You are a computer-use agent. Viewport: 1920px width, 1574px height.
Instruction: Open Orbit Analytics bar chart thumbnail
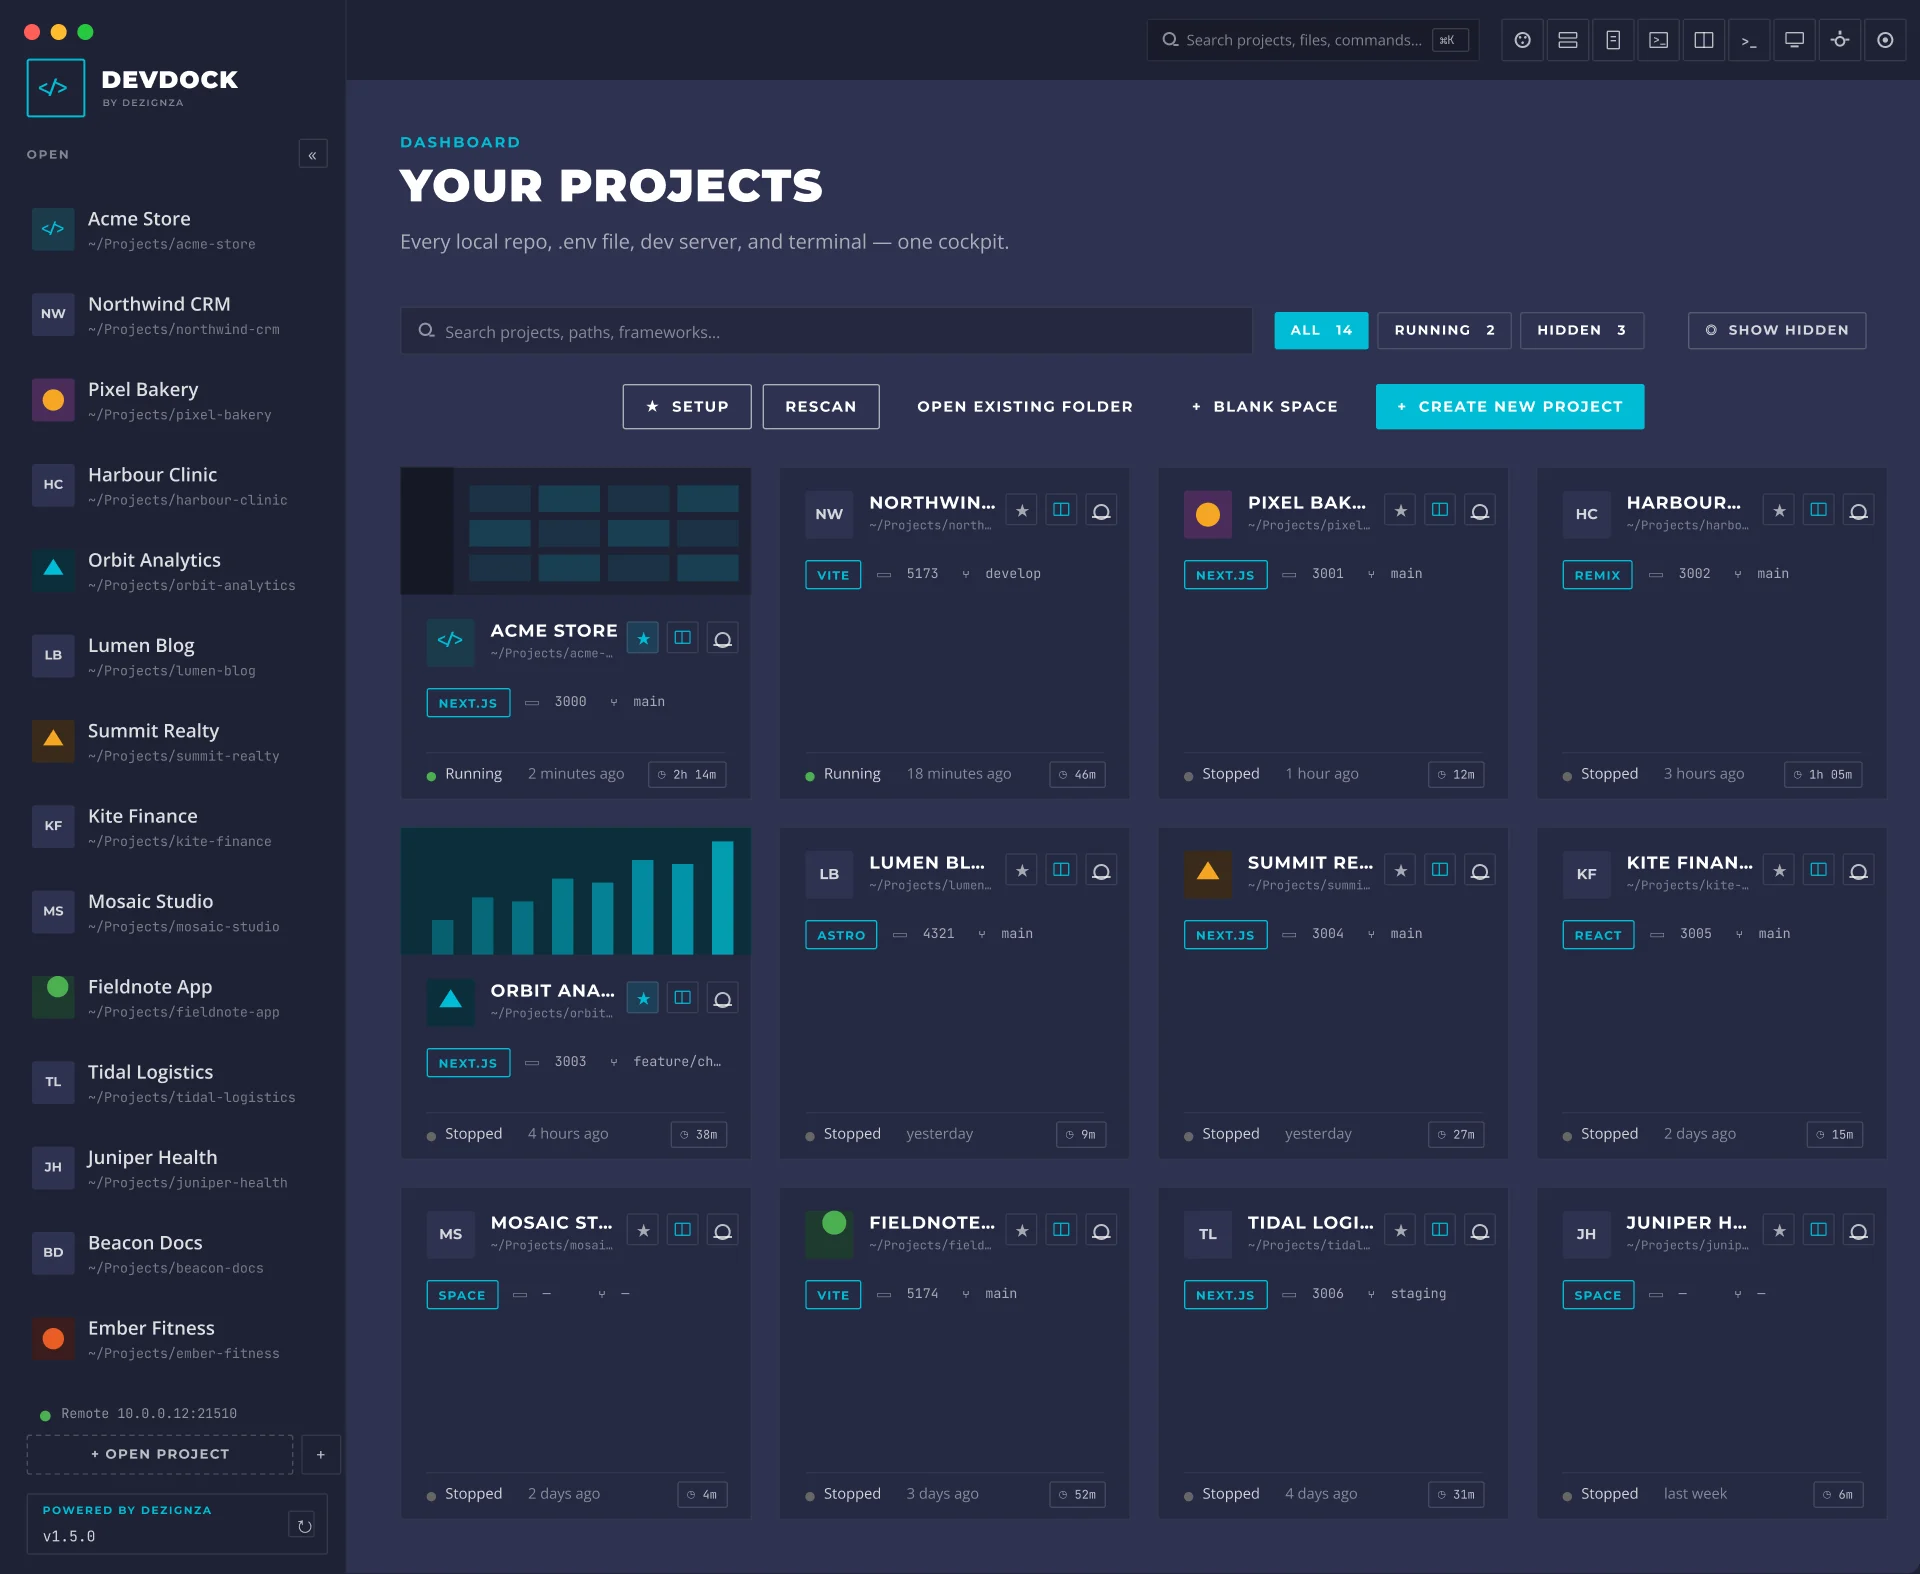click(x=576, y=891)
